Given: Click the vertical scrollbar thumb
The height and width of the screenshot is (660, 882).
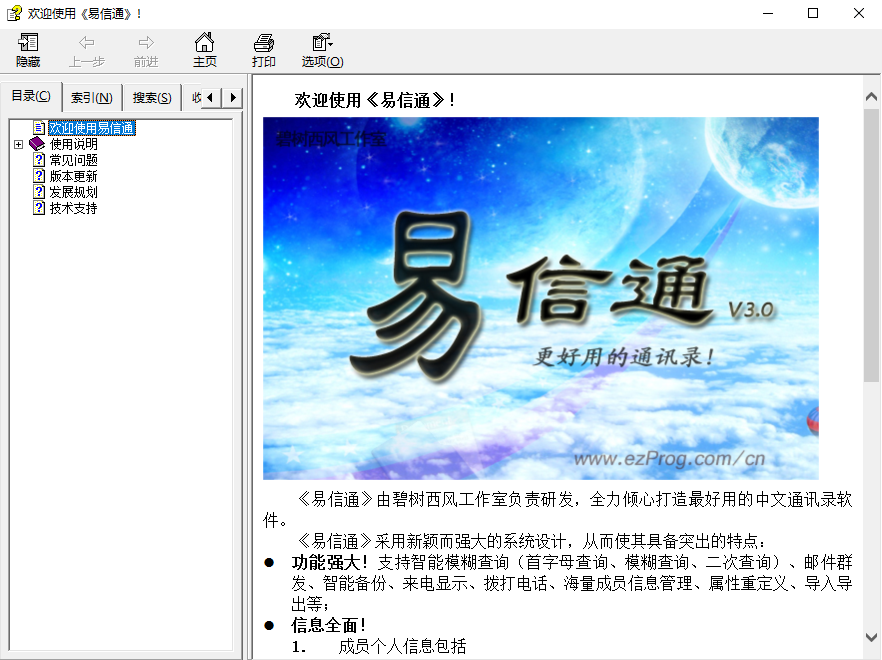Looking at the screenshot, I should click(871, 245).
